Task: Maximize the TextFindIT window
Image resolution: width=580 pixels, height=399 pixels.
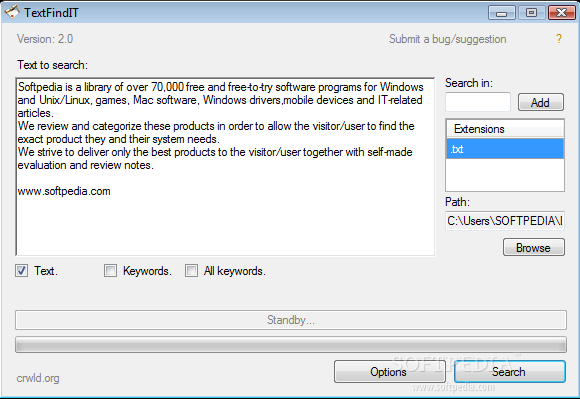Action: (532, 13)
